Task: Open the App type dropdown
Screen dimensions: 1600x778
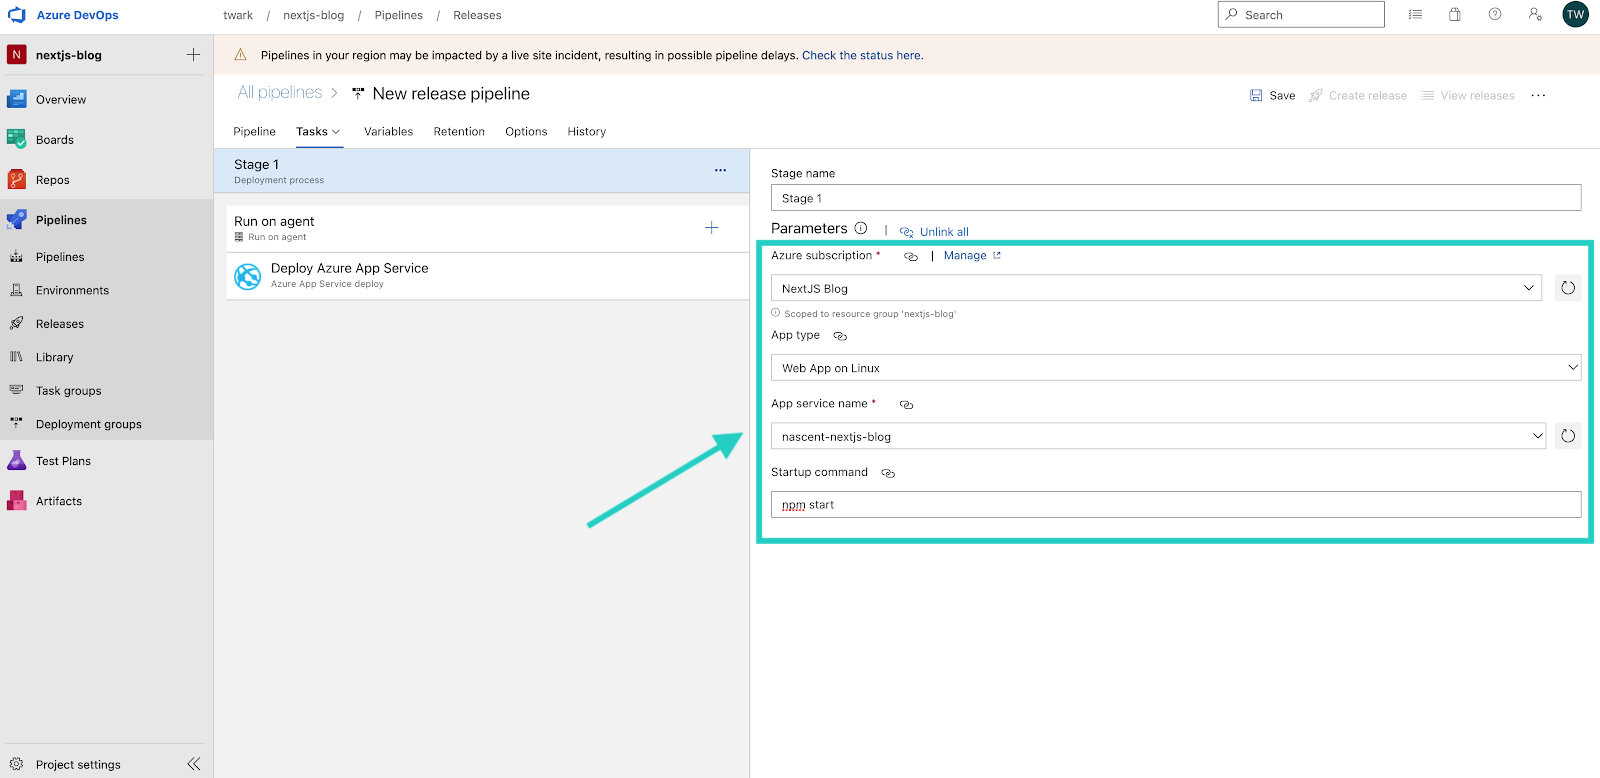Action: click(x=1176, y=367)
